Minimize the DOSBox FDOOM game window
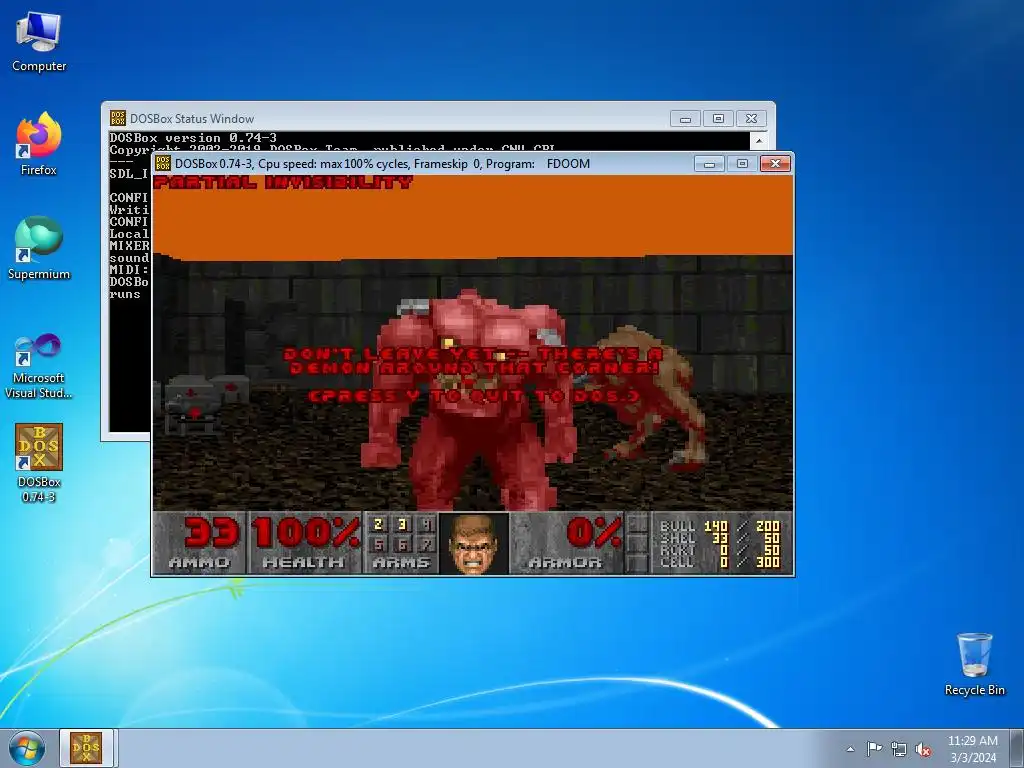 tap(709, 163)
